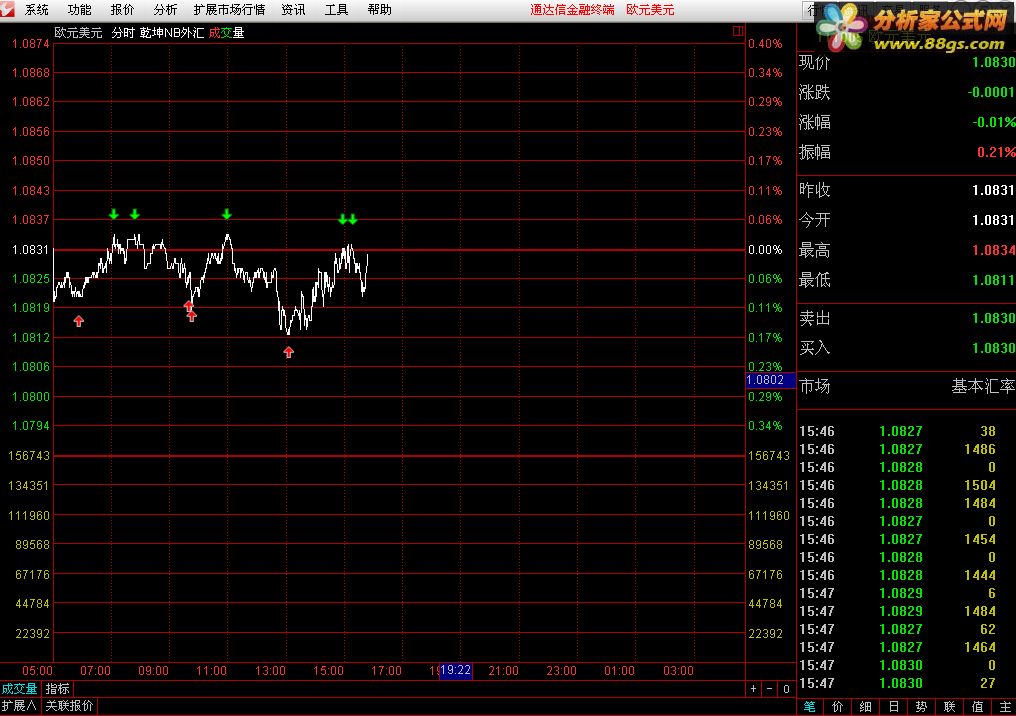Click the tick row with volume 1444
Screen dimensions: 1016x716
pyautogui.click(x=906, y=575)
